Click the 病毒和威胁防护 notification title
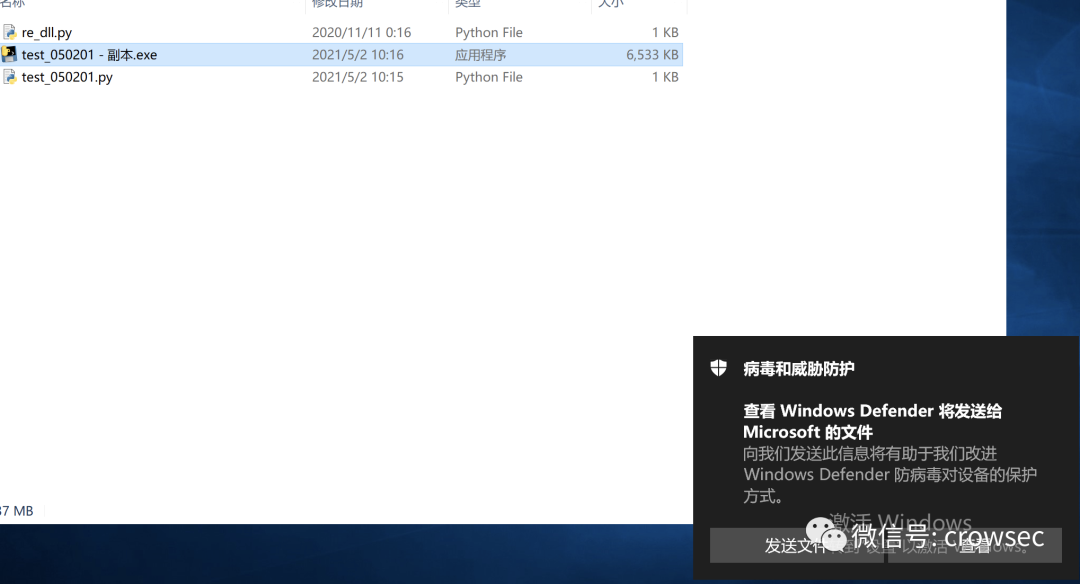Viewport: 1080px width, 584px height. coord(799,368)
